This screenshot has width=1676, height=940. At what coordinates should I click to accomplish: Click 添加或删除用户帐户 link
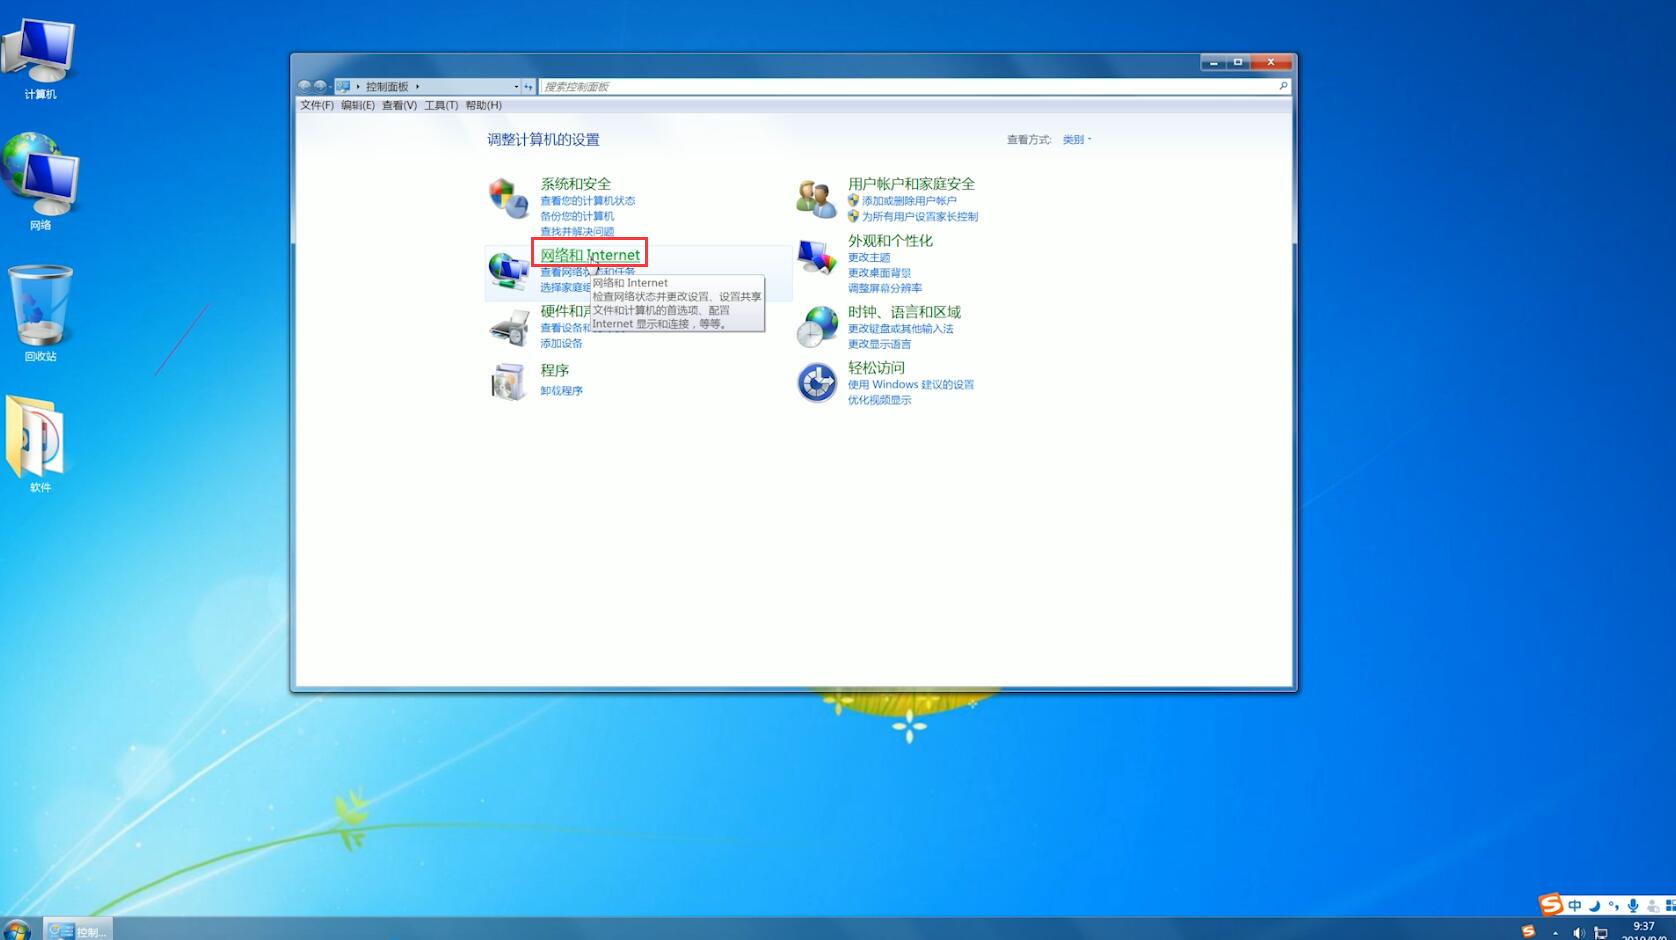click(909, 201)
